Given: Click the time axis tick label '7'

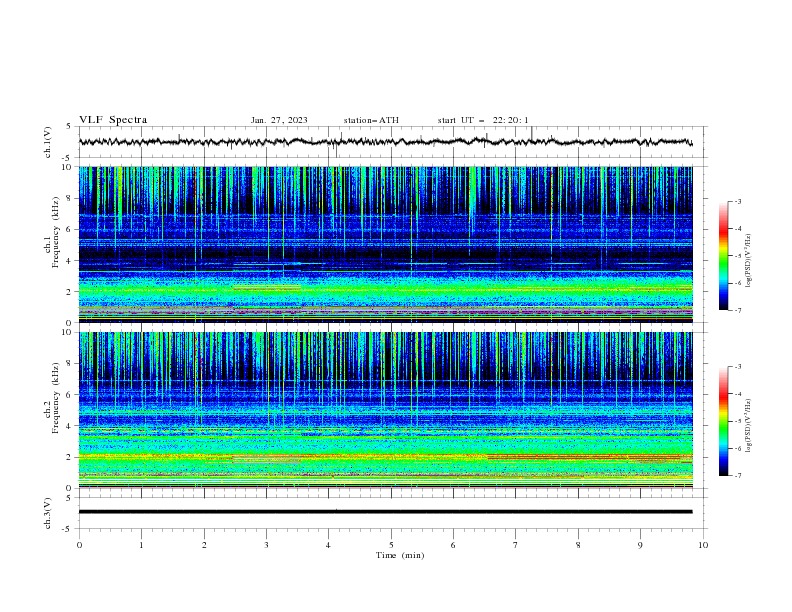Looking at the screenshot, I should (x=516, y=545).
